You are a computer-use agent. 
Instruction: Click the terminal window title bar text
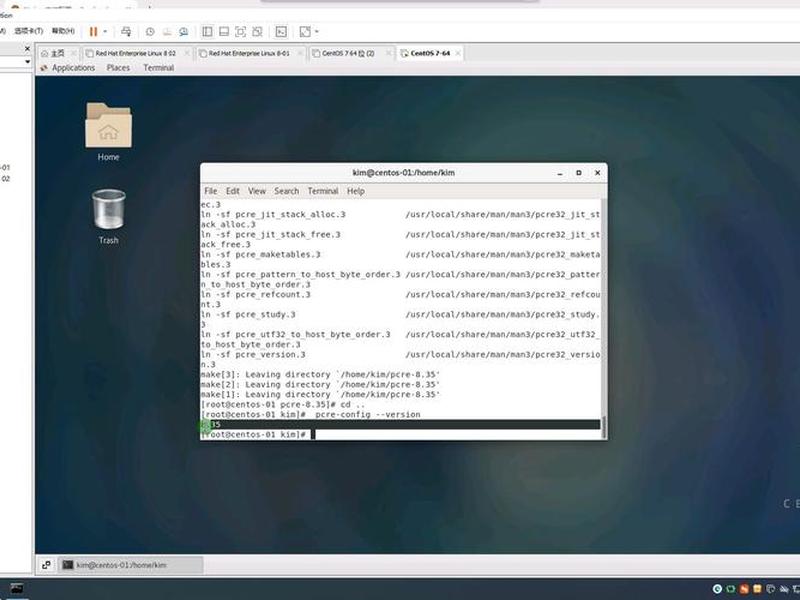pos(404,172)
